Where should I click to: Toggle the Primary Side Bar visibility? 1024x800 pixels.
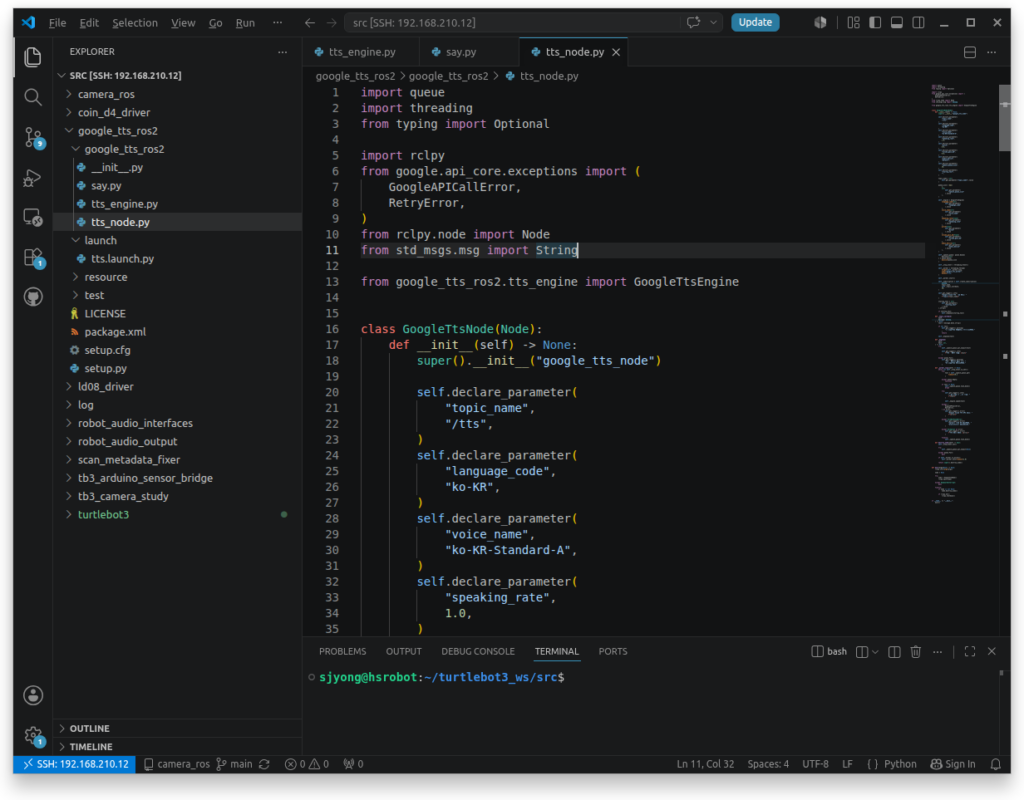tap(875, 22)
